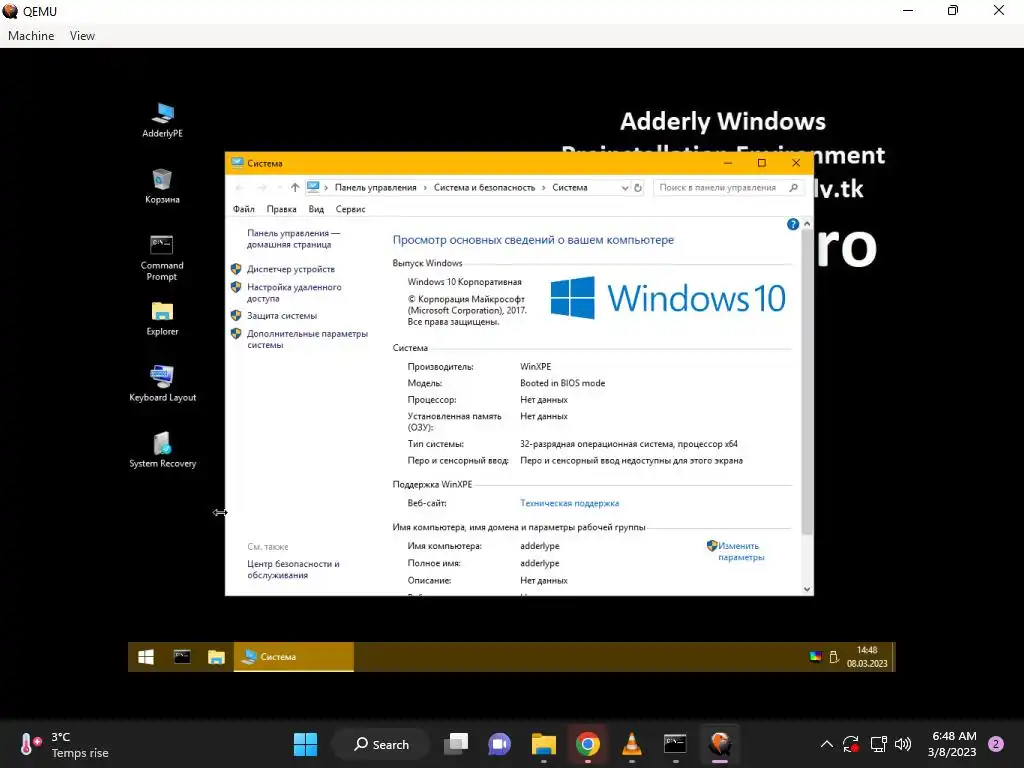Image resolution: width=1024 pixels, height=768 pixels.
Task: Select the Keyboard Layout desktop icon
Action: click(162, 384)
